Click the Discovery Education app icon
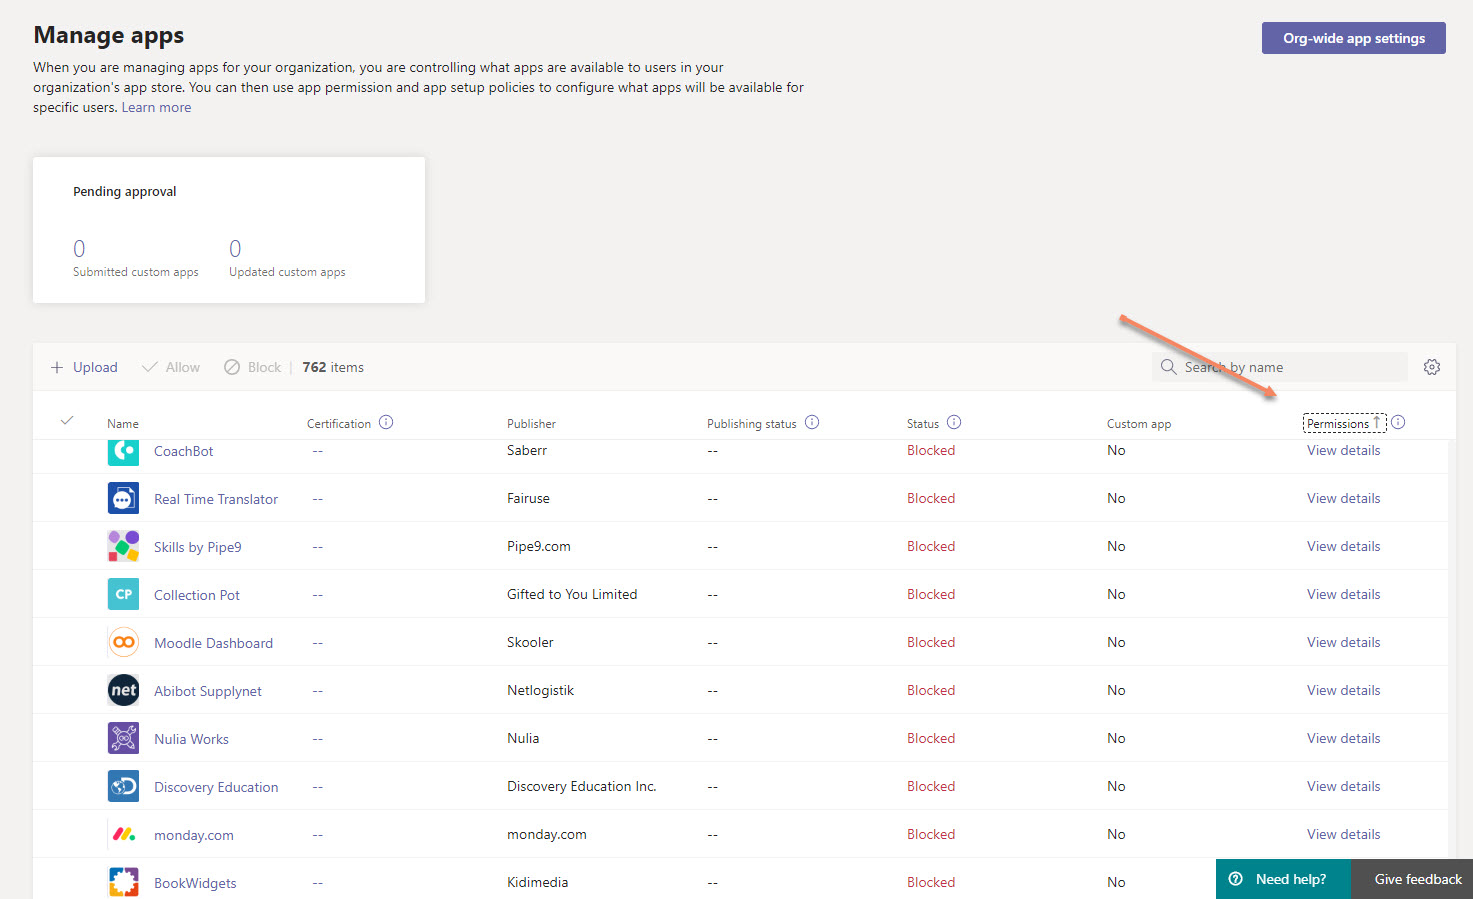The width and height of the screenshot is (1473, 899). pyautogui.click(x=123, y=786)
